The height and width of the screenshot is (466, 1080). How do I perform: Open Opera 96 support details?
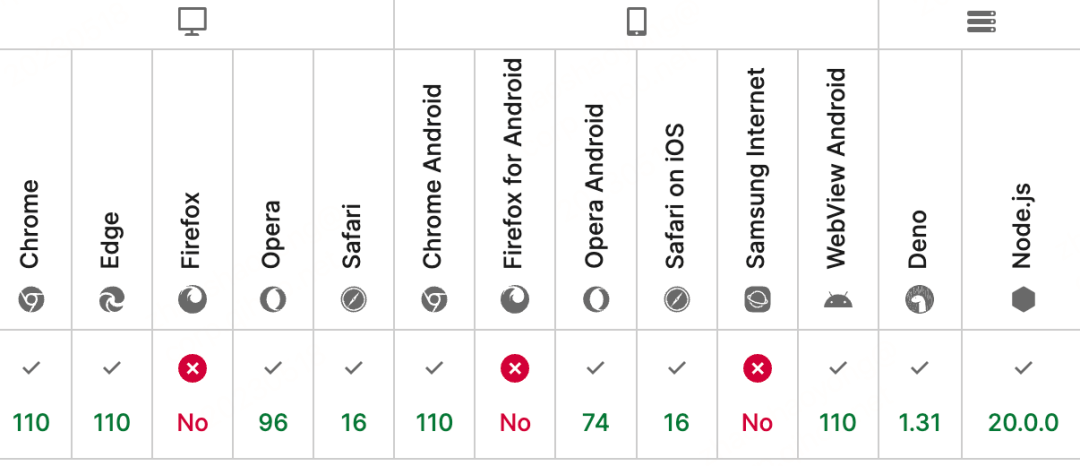click(273, 396)
